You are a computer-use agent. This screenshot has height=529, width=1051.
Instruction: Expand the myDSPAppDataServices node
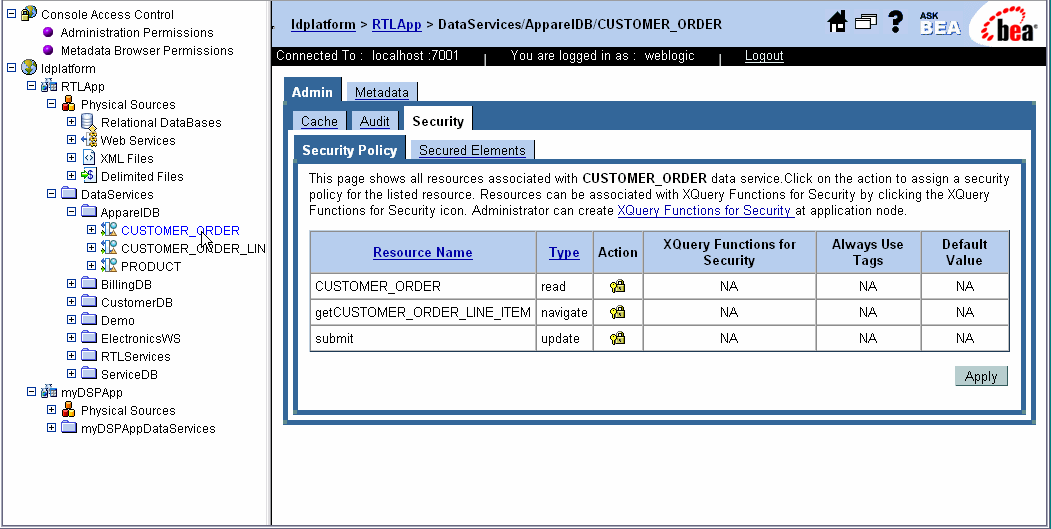[x=51, y=428]
